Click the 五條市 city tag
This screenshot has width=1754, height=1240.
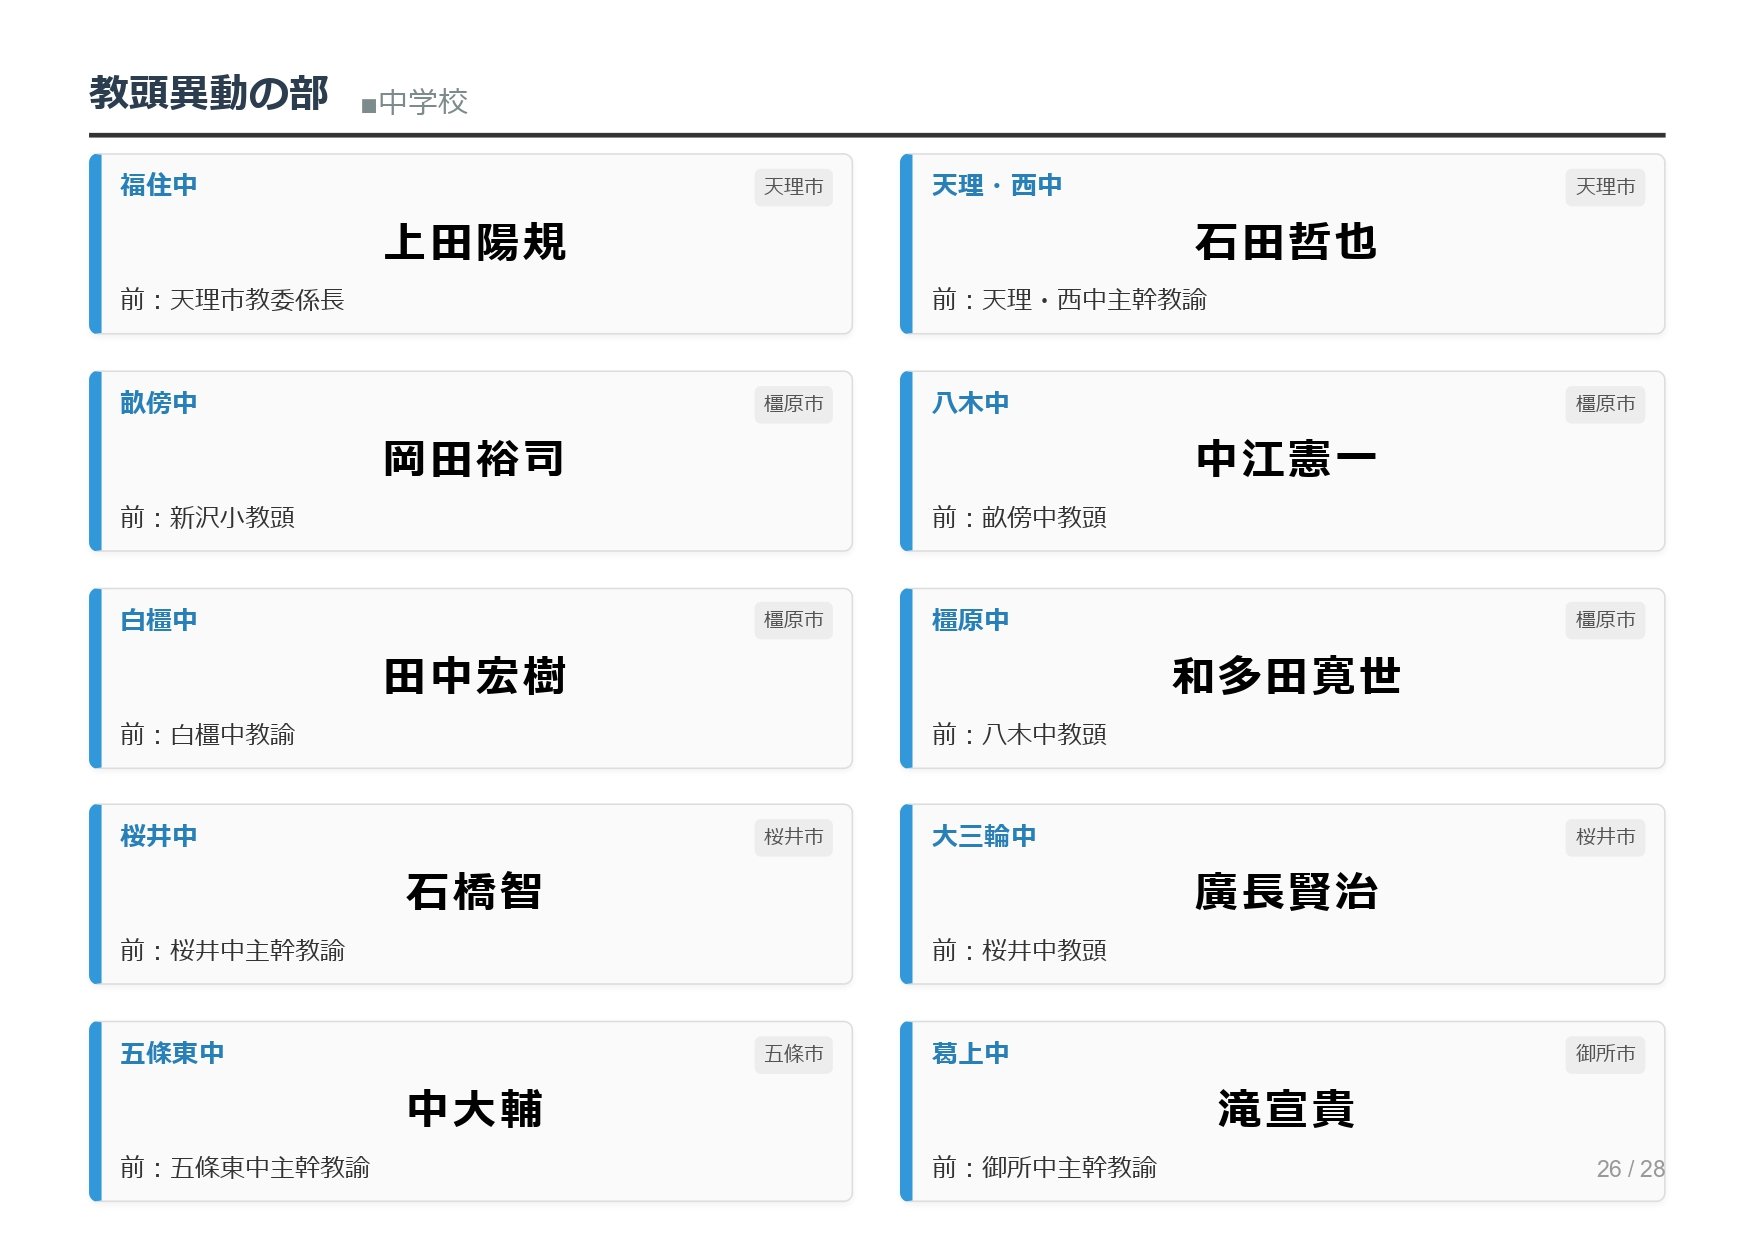793,1054
